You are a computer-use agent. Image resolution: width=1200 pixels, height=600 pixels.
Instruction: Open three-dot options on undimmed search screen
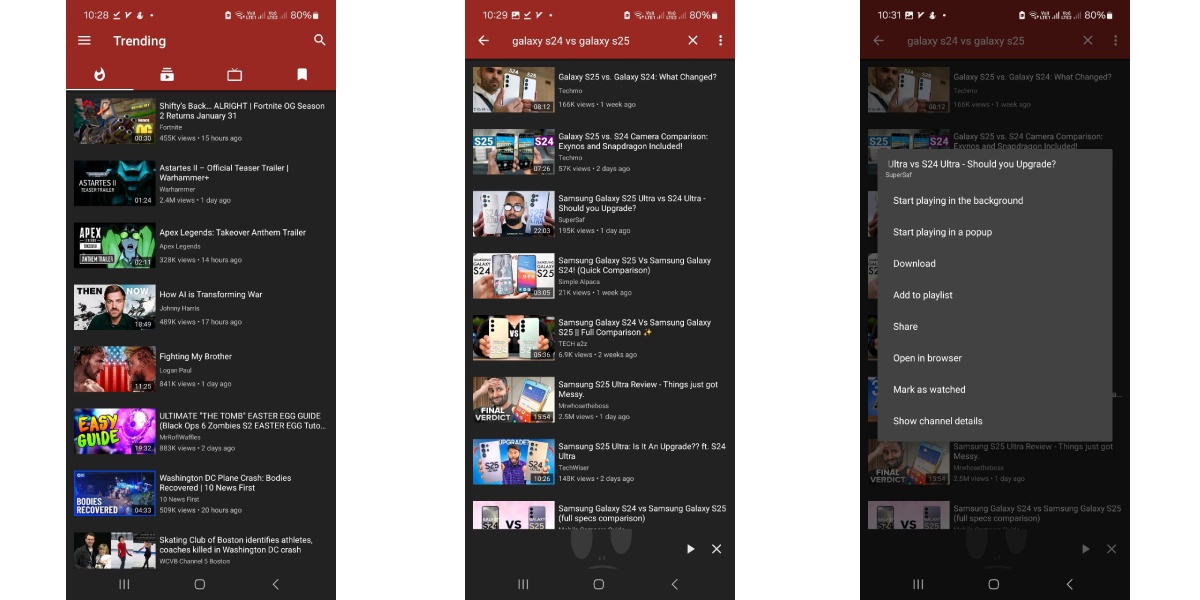[720, 41]
